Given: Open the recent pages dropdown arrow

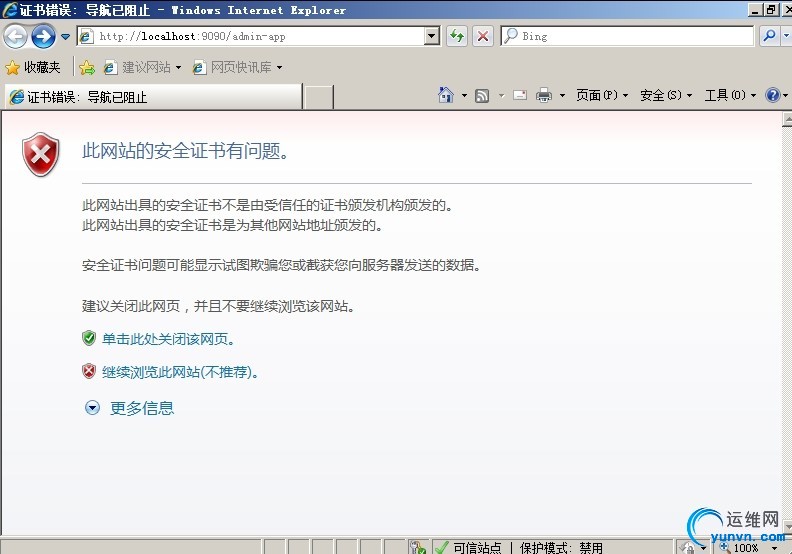Looking at the screenshot, I should [66, 36].
